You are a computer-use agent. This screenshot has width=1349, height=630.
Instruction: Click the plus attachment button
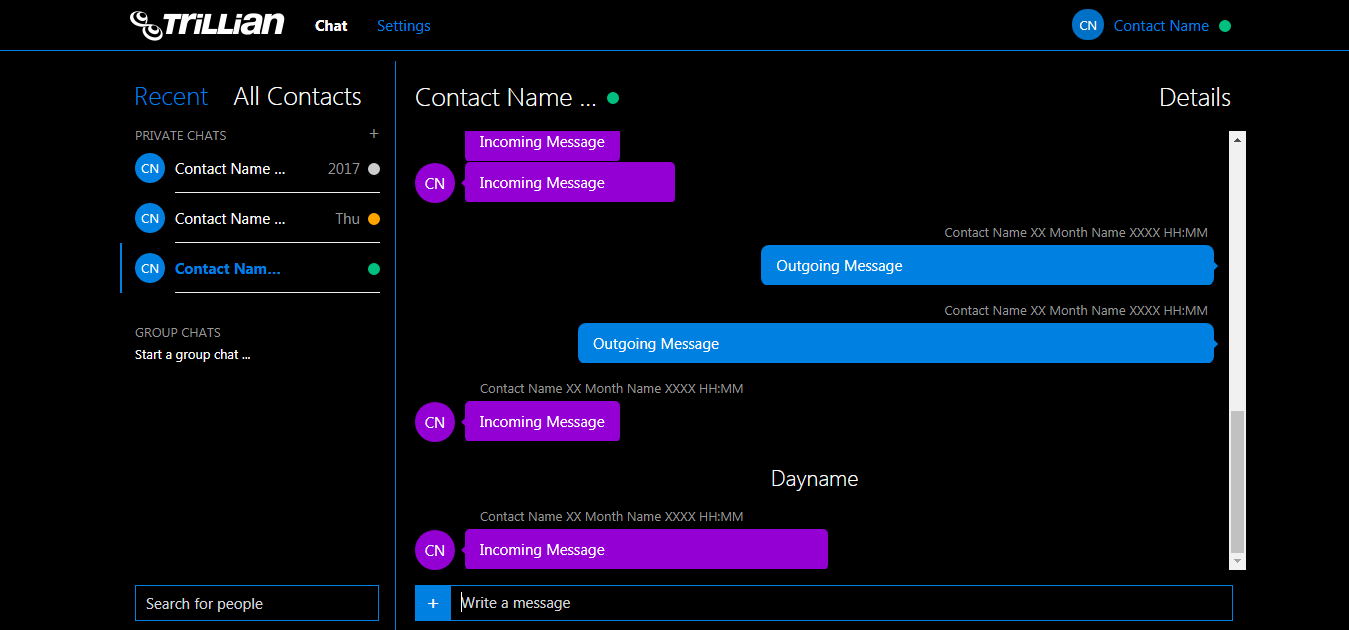coord(433,603)
